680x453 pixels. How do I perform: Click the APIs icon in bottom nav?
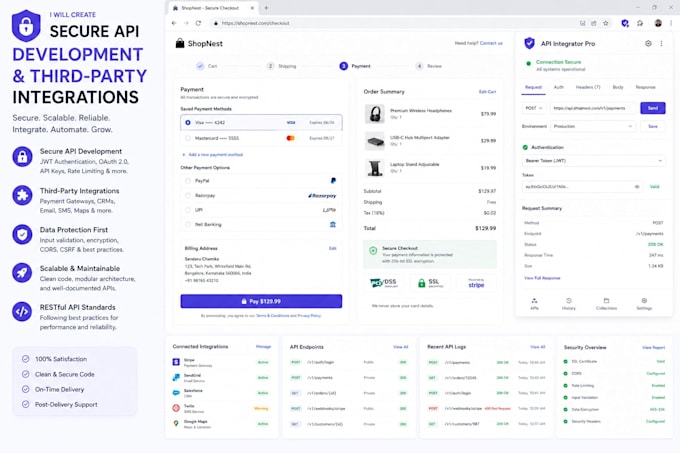coord(534,303)
